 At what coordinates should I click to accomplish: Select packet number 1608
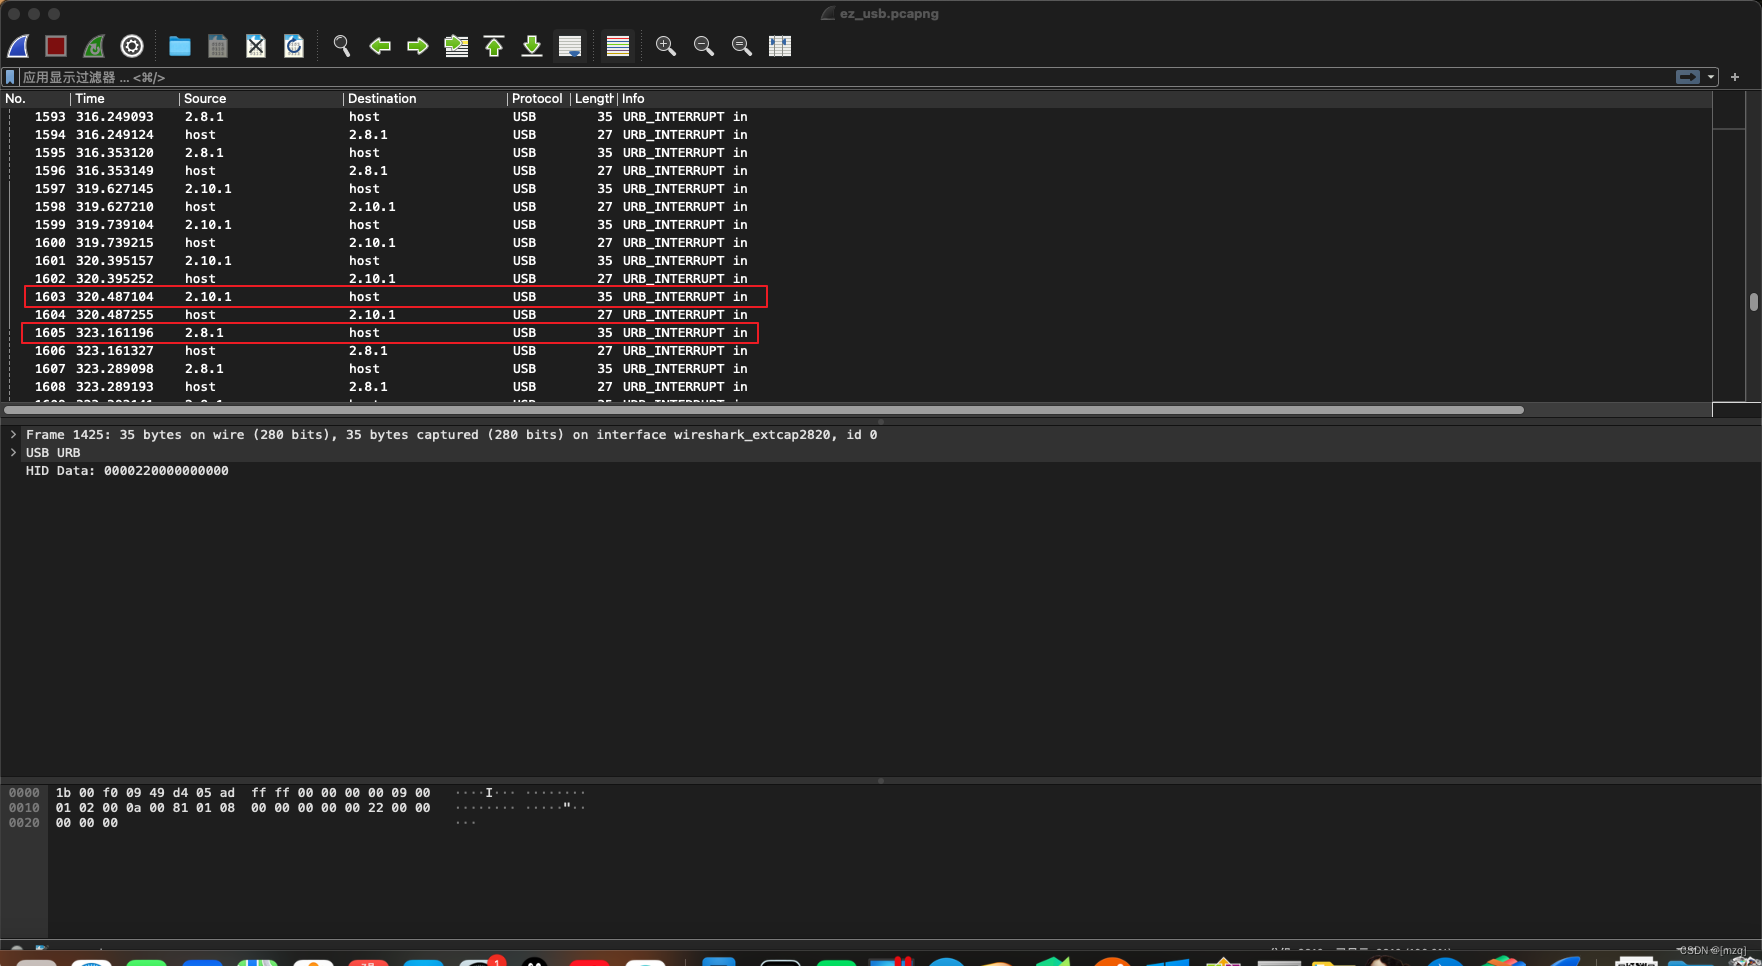pyautogui.click(x=856, y=387)
